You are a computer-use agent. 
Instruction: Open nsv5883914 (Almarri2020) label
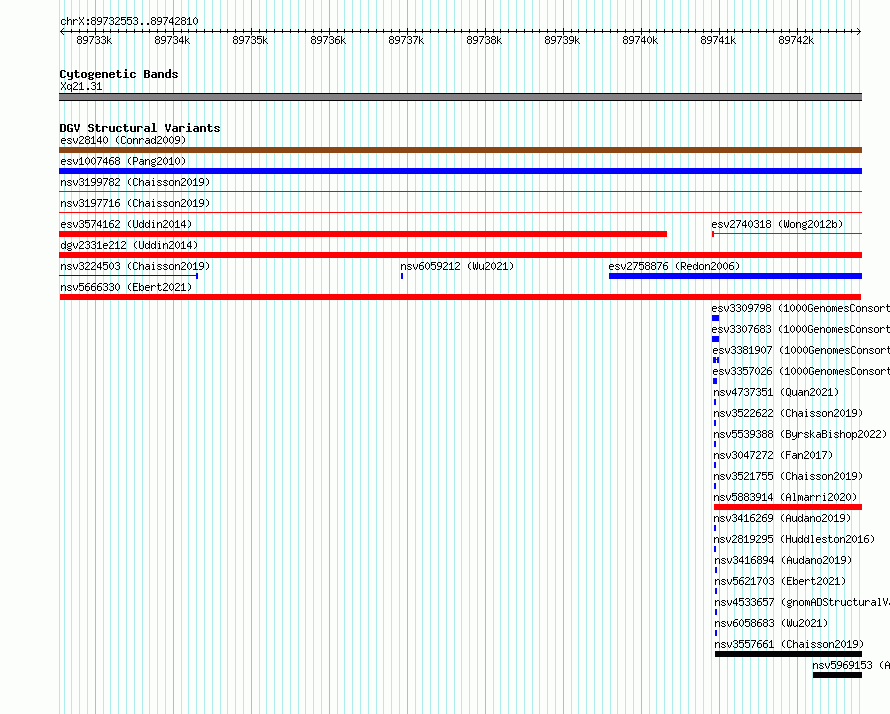[x=785, y=497]
